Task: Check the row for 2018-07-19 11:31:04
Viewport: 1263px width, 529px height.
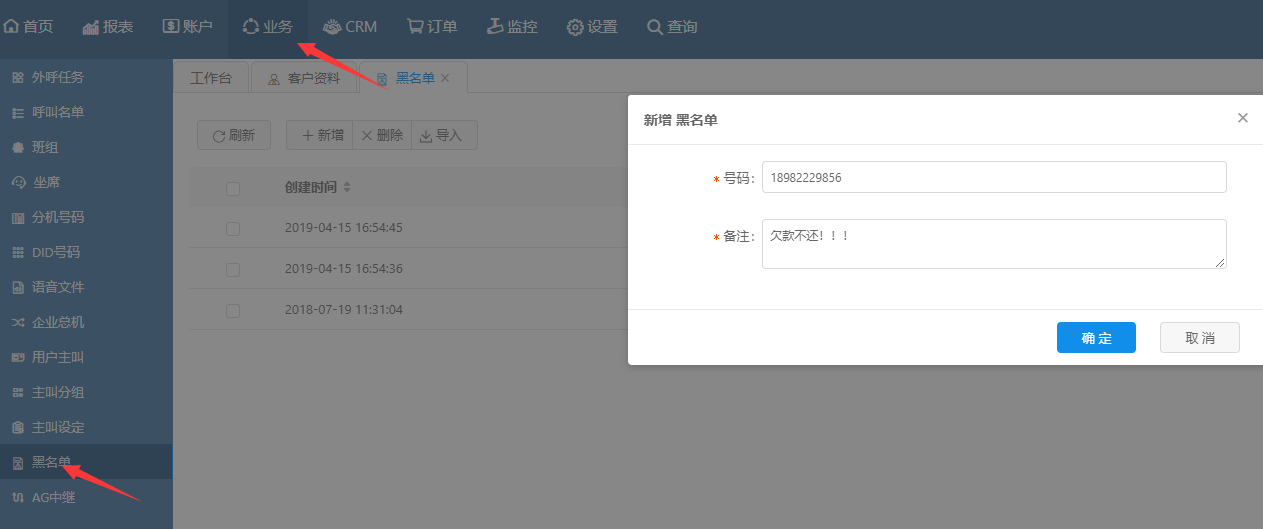Action: [233, 311]
